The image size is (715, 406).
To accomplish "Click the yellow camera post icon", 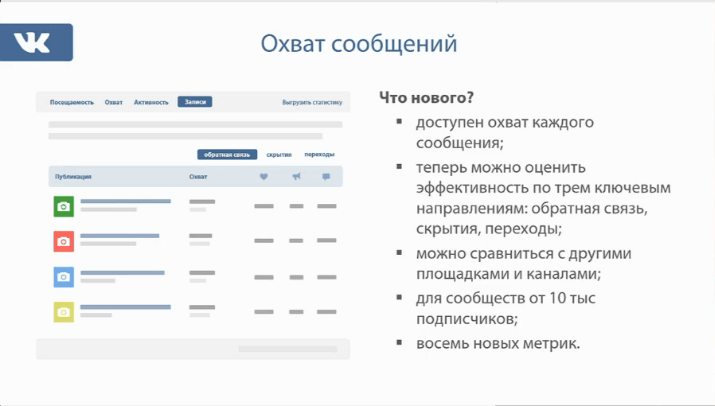I will click(x=63, y=311).
